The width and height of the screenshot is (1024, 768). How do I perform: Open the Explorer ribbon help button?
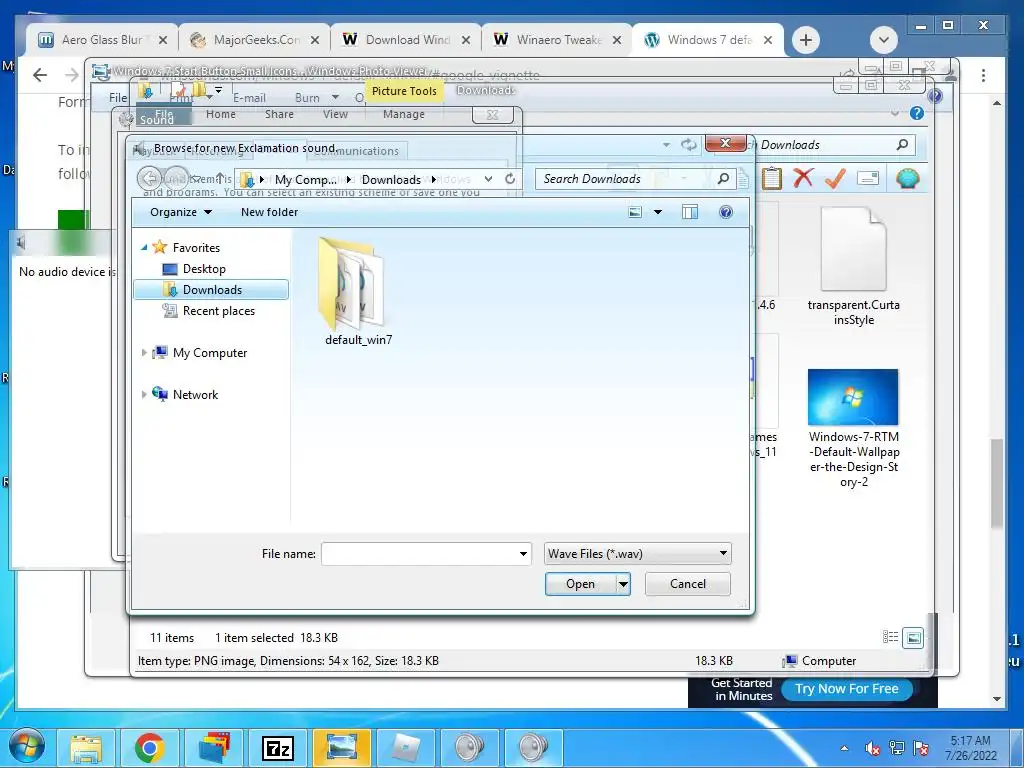917,113
